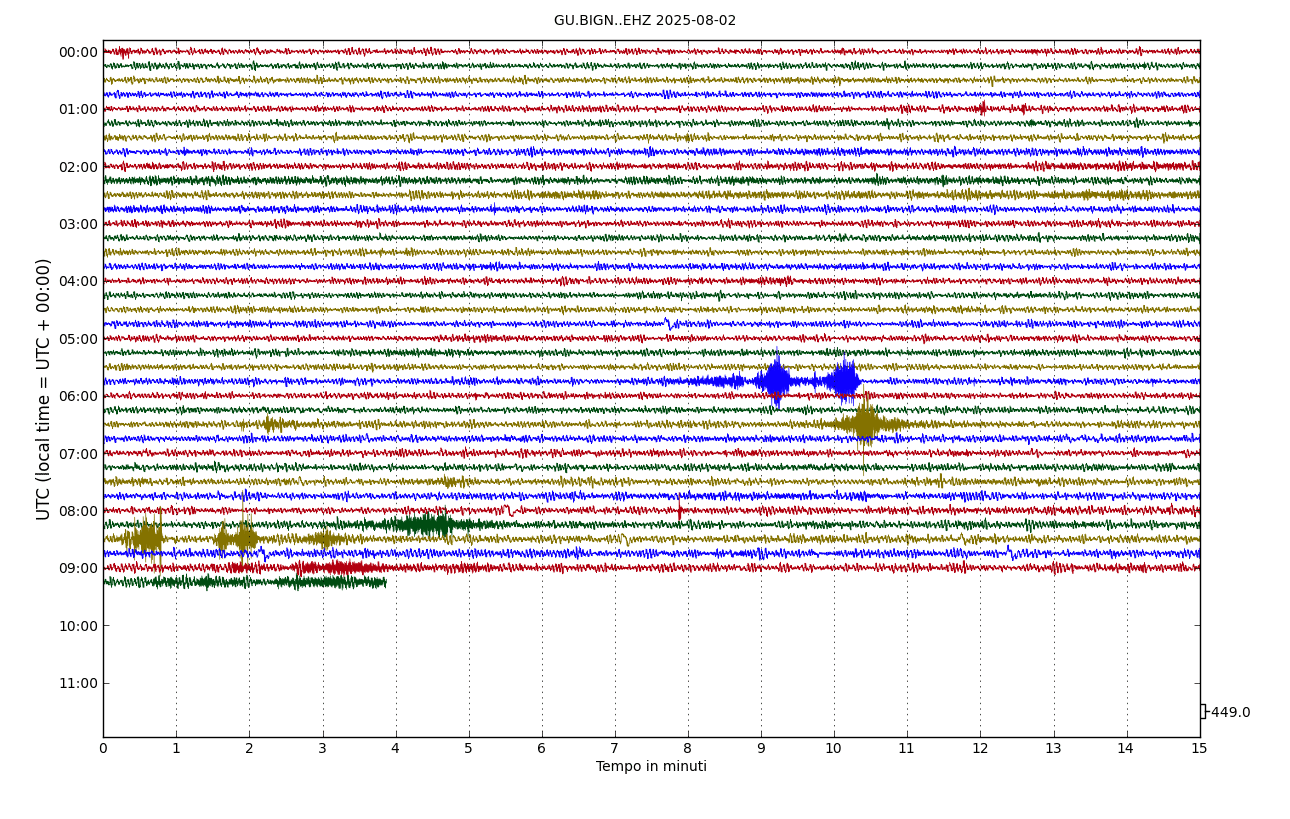
Task: Click the x-axis label Tempo in minuti
Action: pos(651,767)
